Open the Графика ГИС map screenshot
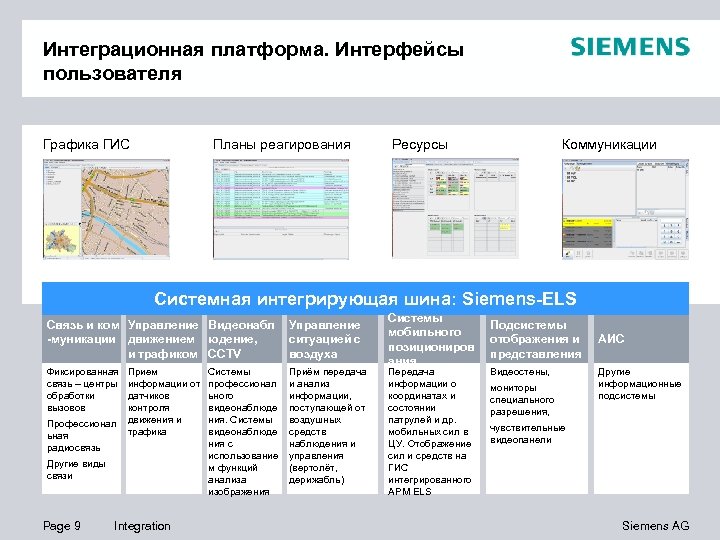The width and height of the screenshot is (720, 540). pyautogui.click(x=106, y=209)
